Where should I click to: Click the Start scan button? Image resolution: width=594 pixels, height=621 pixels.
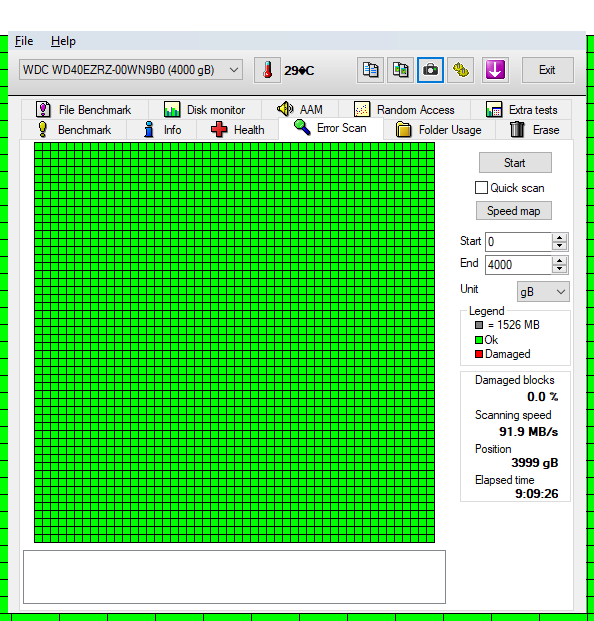click(515, 163)
